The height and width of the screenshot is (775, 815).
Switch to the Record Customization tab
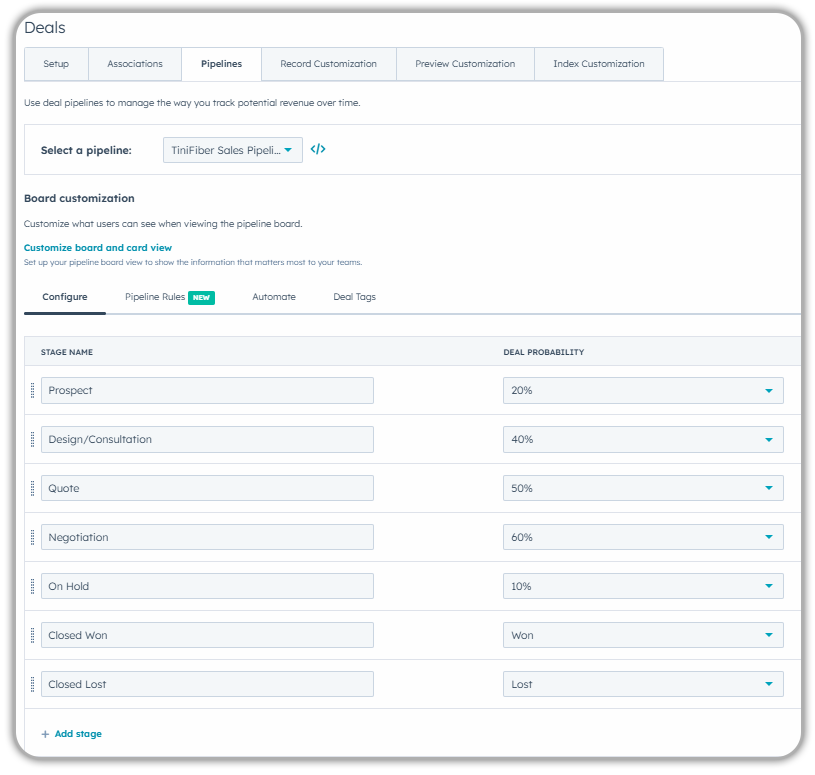tap(328, 64)
